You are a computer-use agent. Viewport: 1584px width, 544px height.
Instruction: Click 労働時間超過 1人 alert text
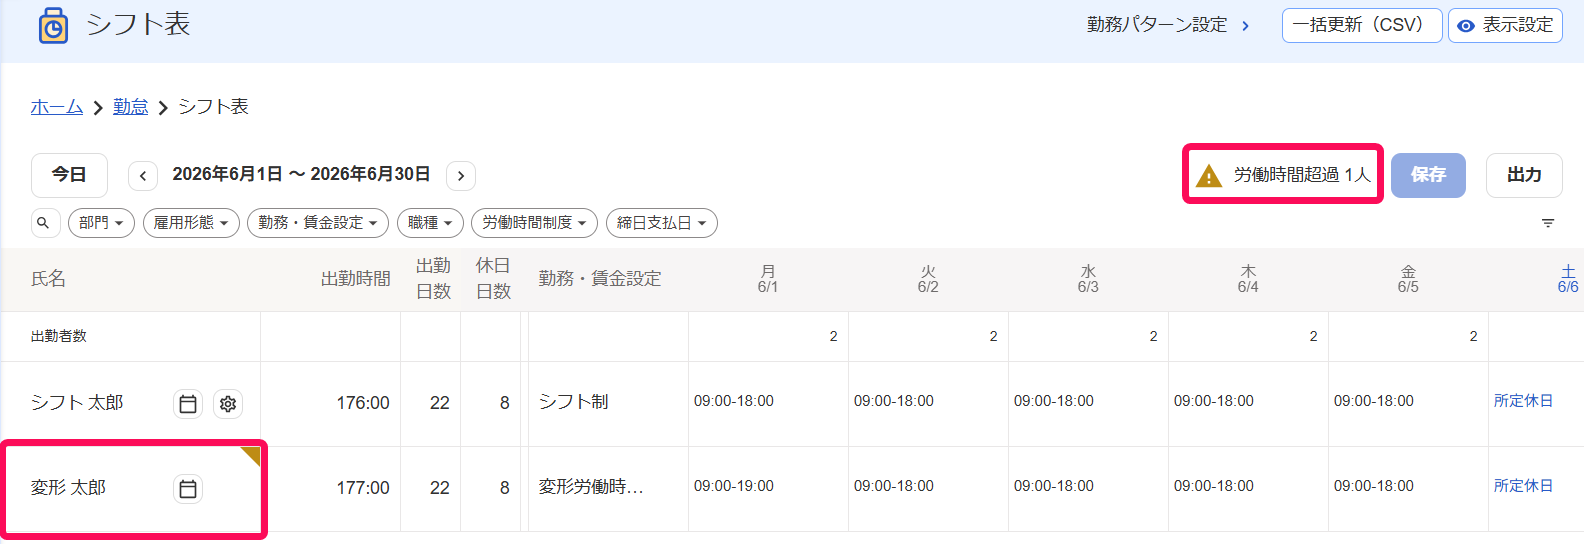(1302, 175)
